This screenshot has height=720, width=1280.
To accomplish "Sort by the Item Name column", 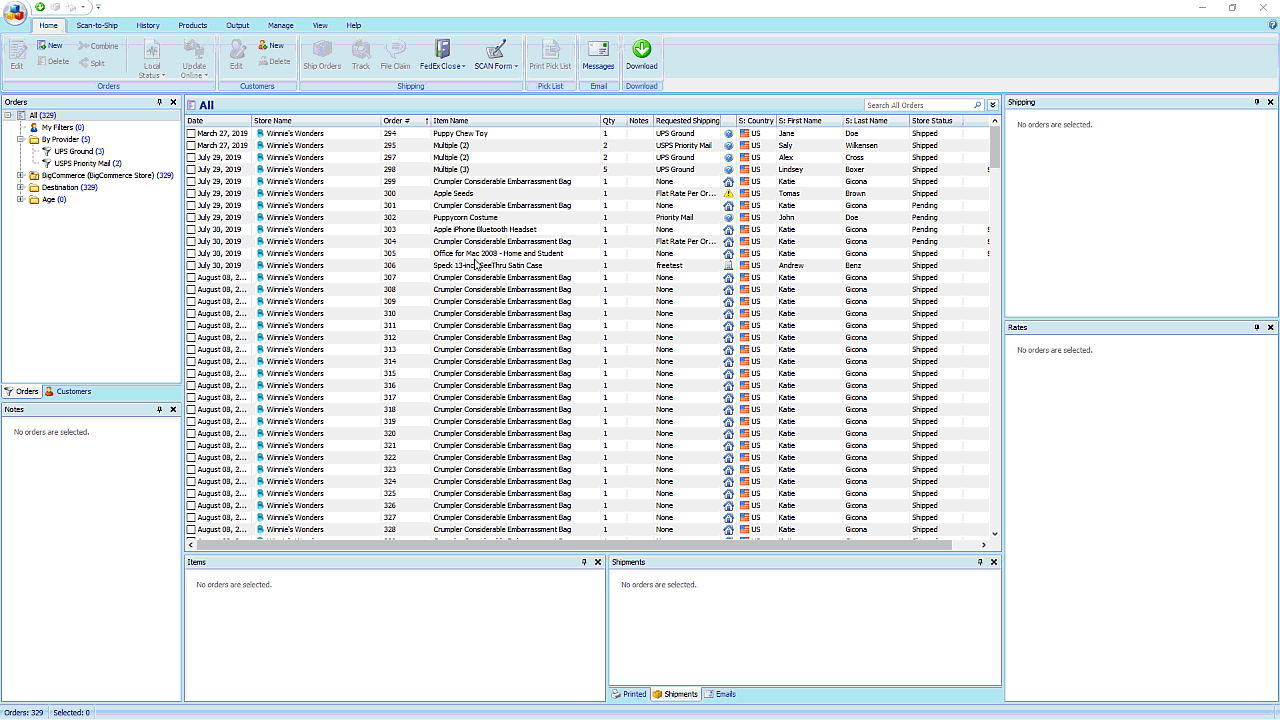I will coord(515,121).
